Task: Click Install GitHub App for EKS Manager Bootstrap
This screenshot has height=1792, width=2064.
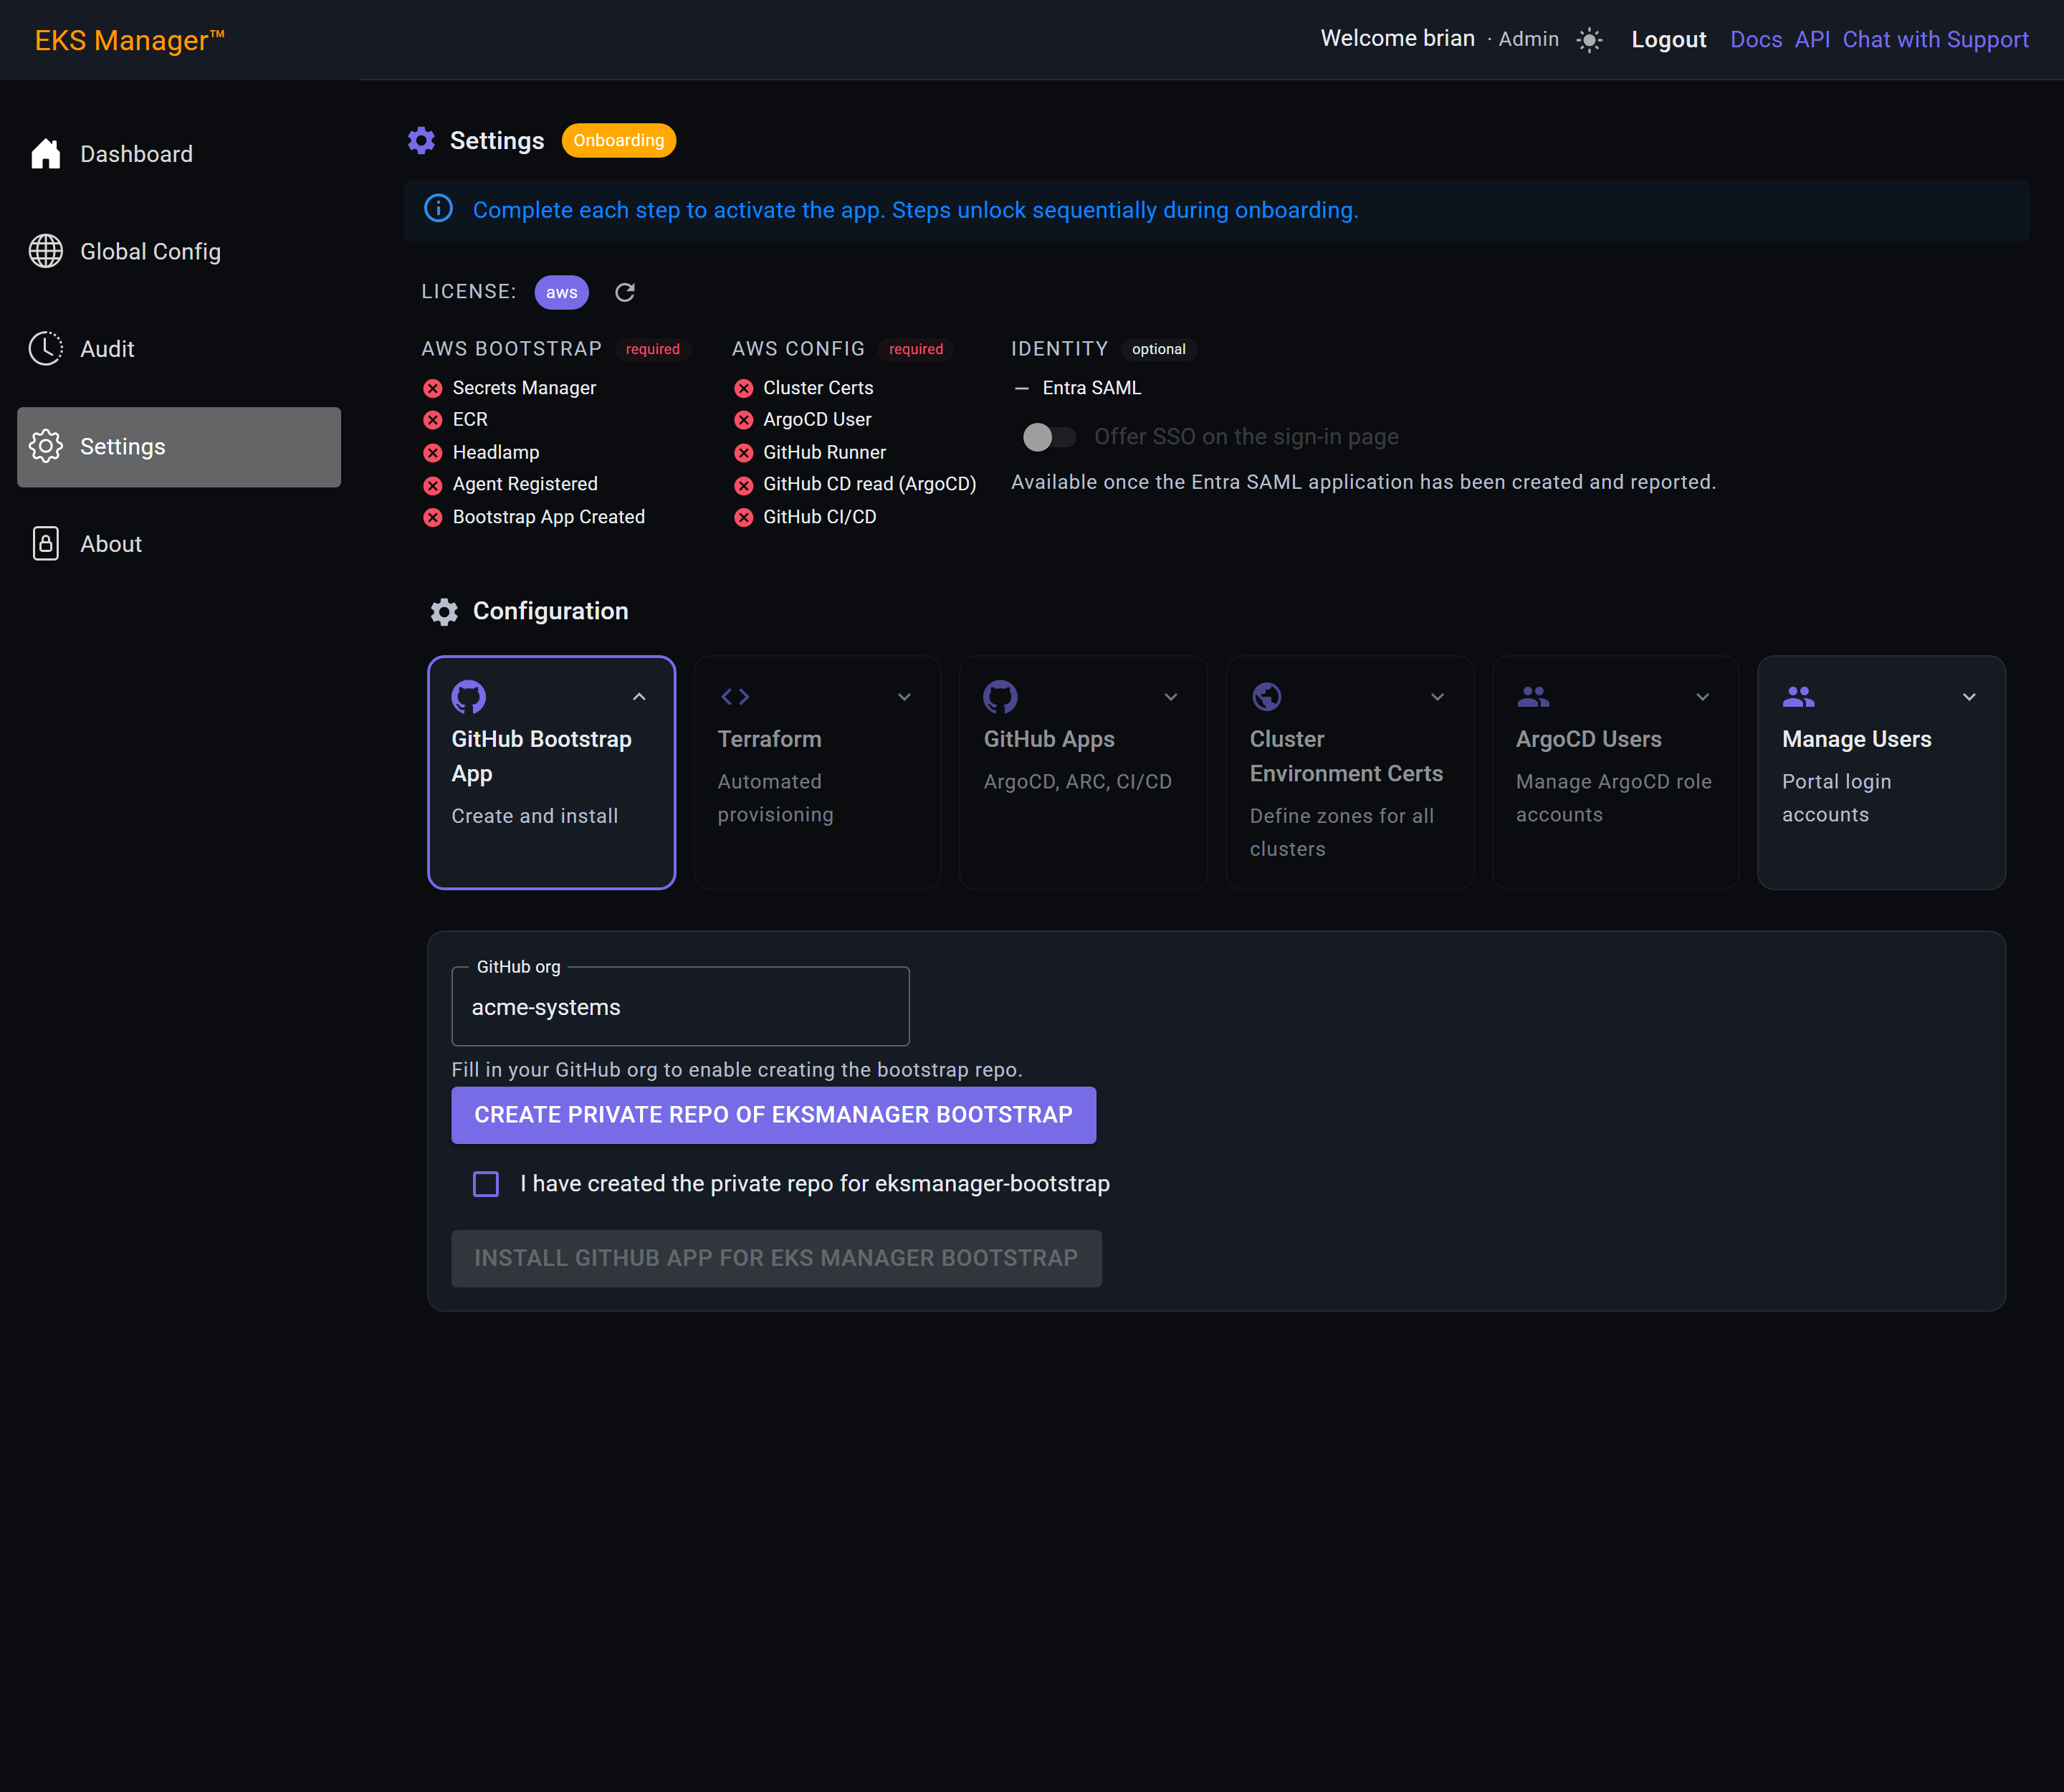Action: tap(776, 1258)
